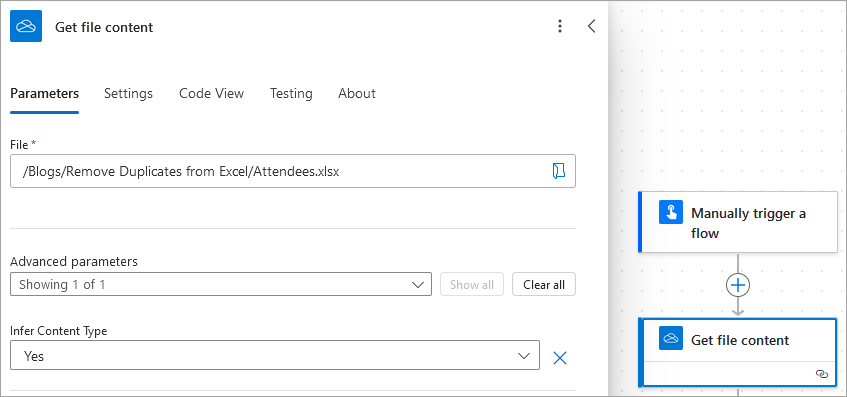Click the OneDrive icon on Get file content card
The height and width of the screenshot is (397, 847).
click(671, 338)
